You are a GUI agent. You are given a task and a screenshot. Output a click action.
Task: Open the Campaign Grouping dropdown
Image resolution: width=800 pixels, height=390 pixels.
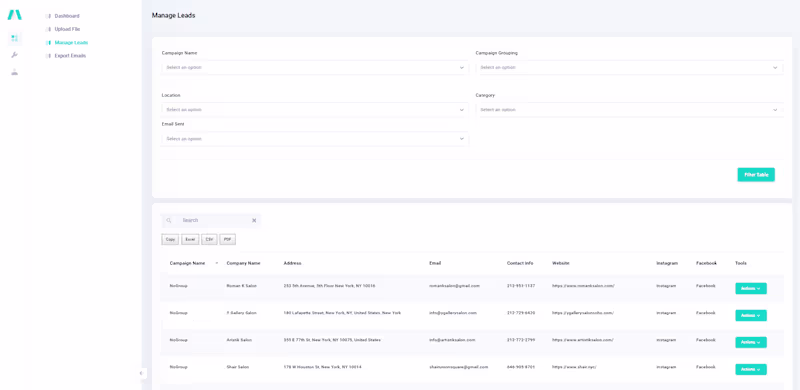pyautogui.click(x=629, y=67)
